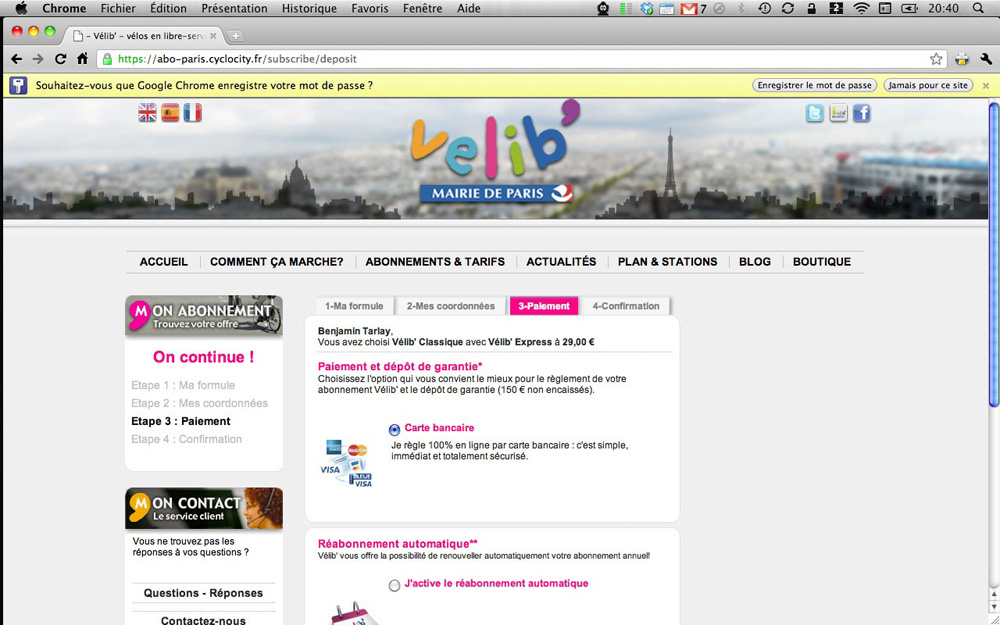Go to Plan & Stations page
The height and width of the screenshot is (625, 1000).
[667, 262]
